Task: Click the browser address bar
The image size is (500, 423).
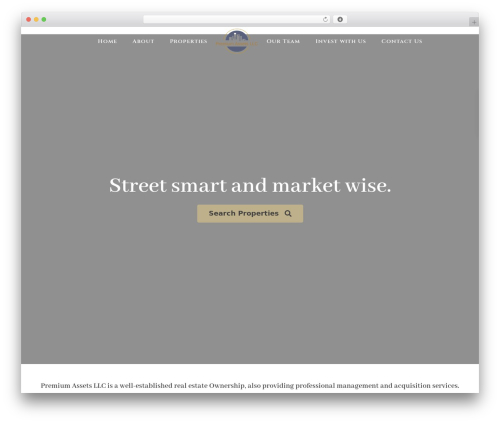Action: [237, 20]
